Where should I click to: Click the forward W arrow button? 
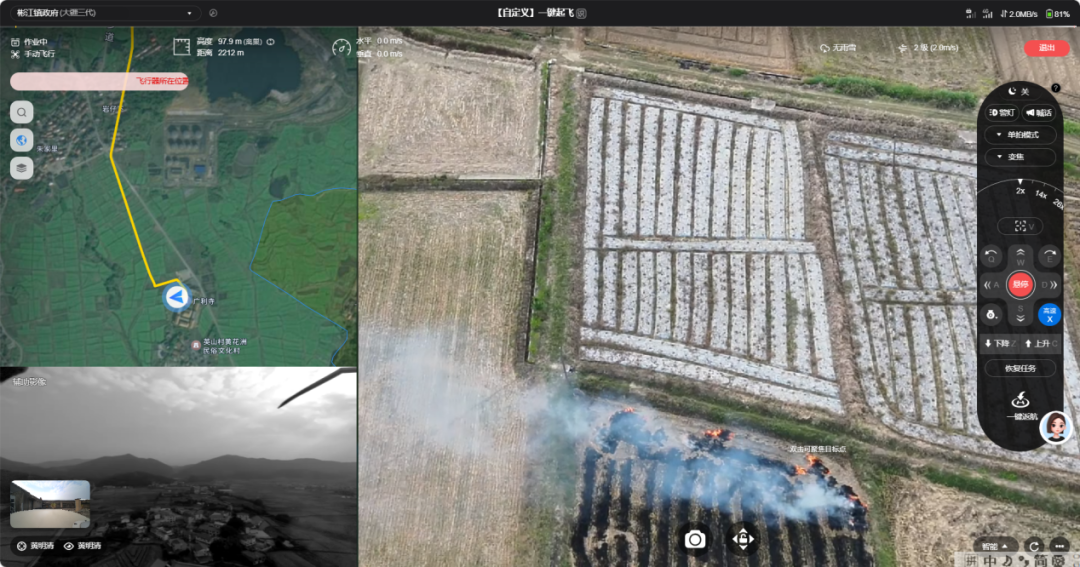coord(1020,256)
